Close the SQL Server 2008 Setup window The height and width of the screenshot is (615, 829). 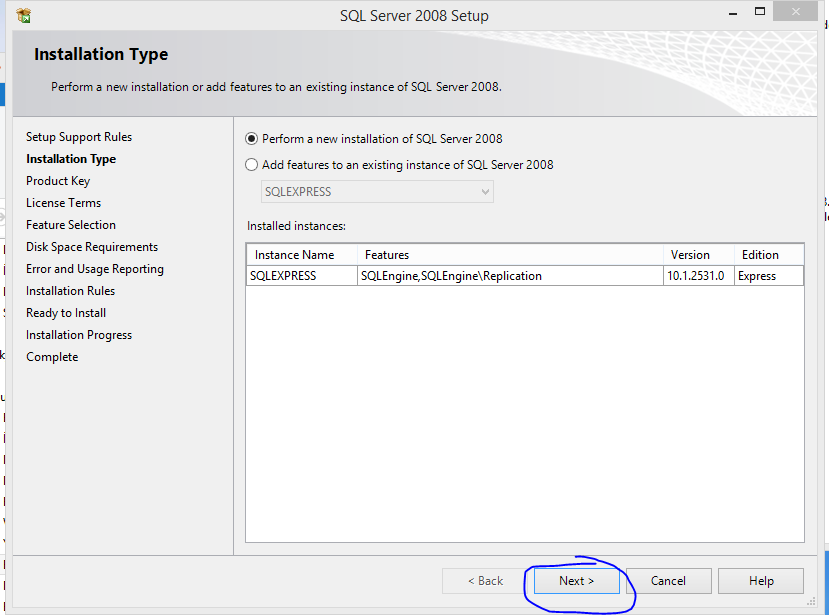795,12
